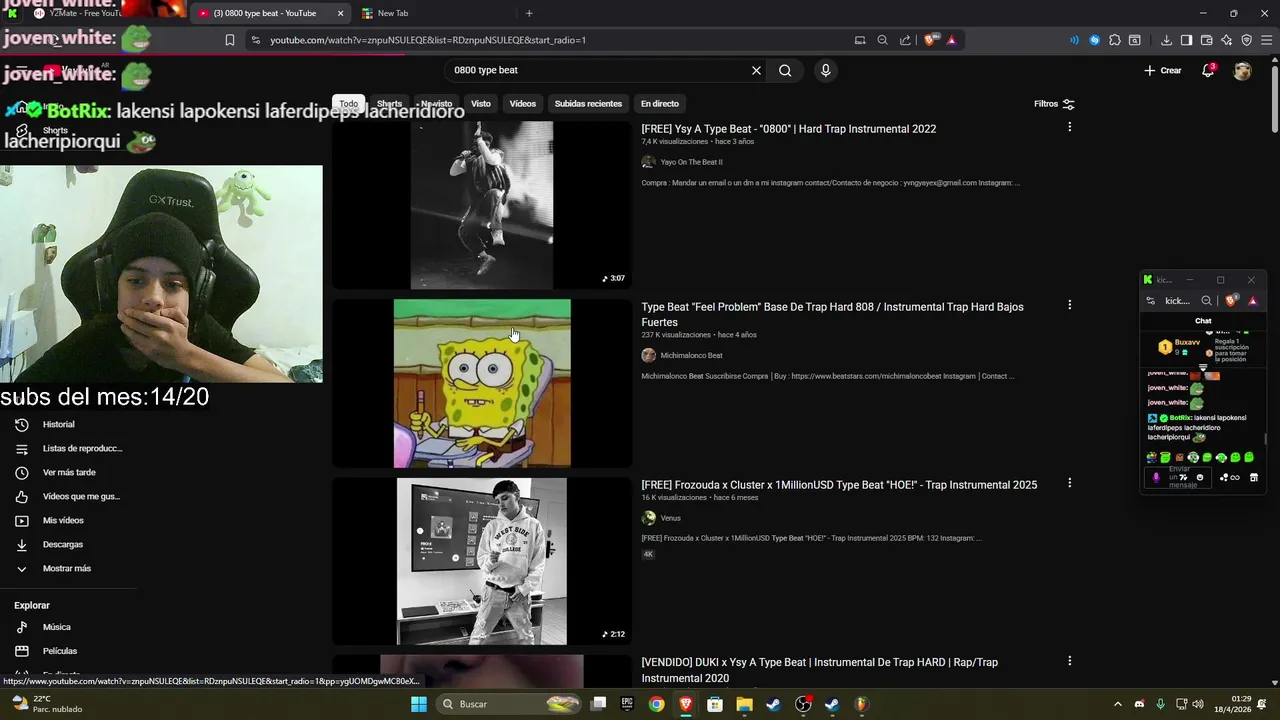Click the zoom magnifier icon in address bar

tap(882, 40)
